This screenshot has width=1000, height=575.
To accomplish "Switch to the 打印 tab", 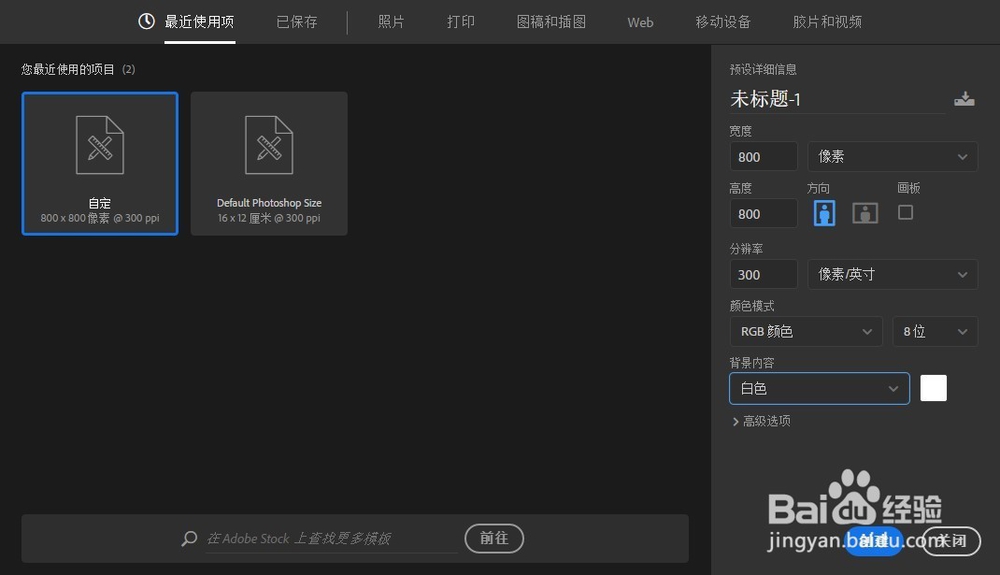I will coord(461,22).
